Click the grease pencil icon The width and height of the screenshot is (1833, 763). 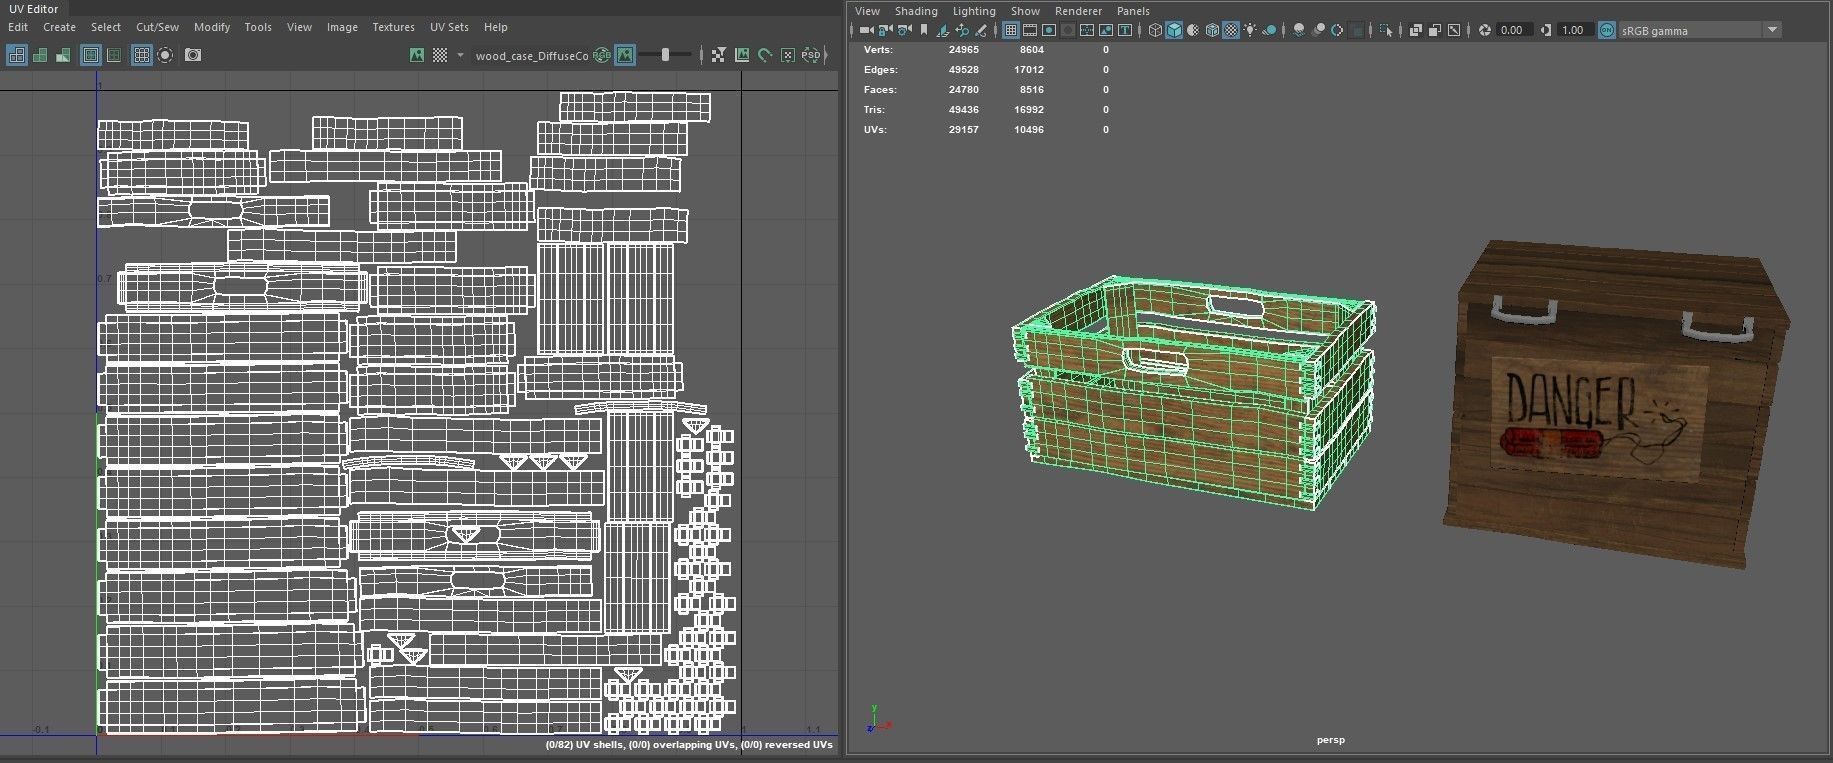click(980, 30)
